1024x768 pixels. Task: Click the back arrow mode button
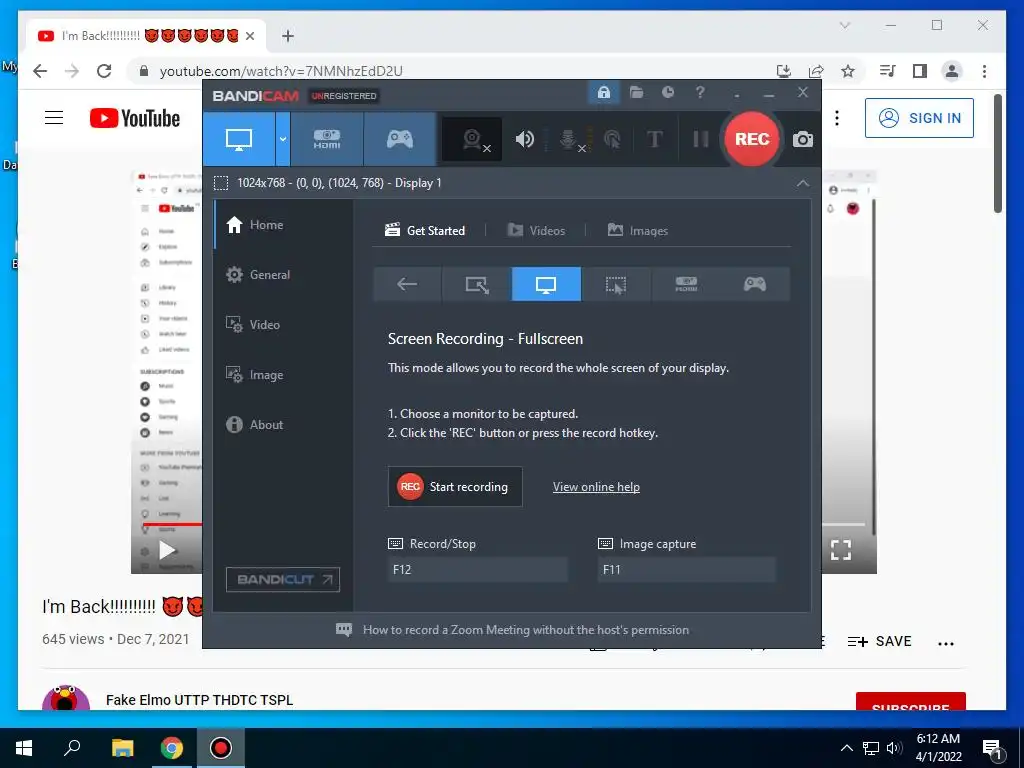(407, 284)
